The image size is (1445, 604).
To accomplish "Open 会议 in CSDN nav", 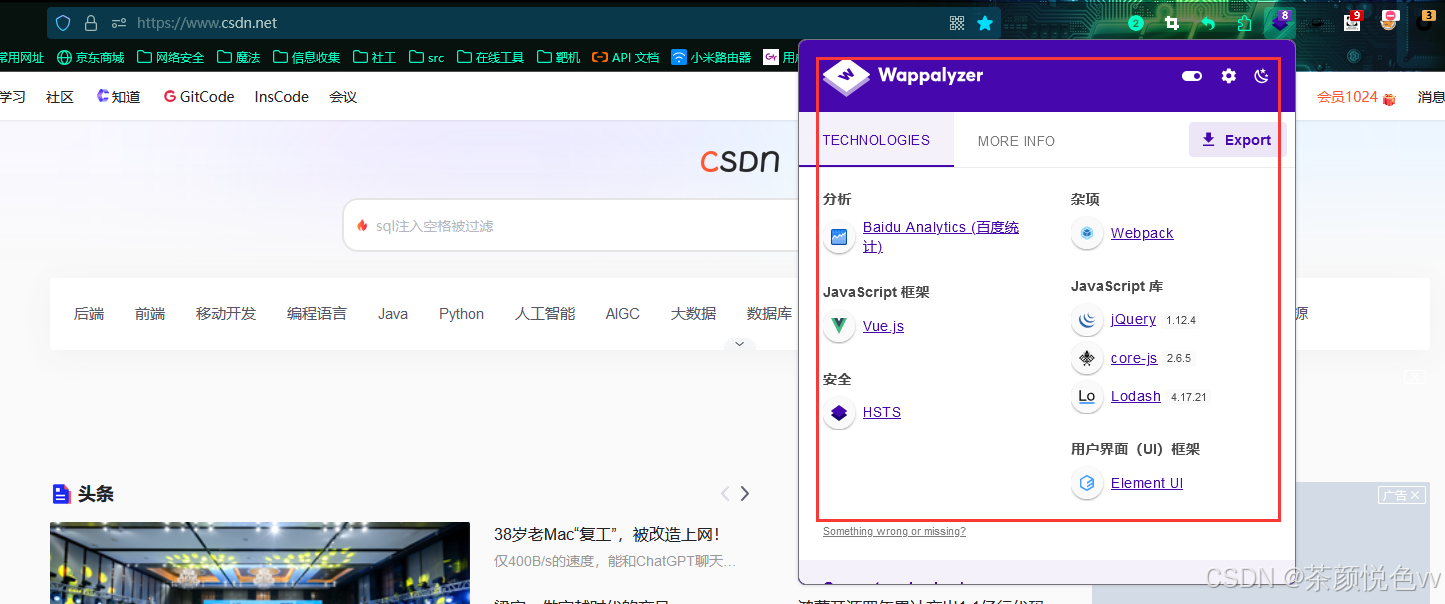I will tap(343, 97).
